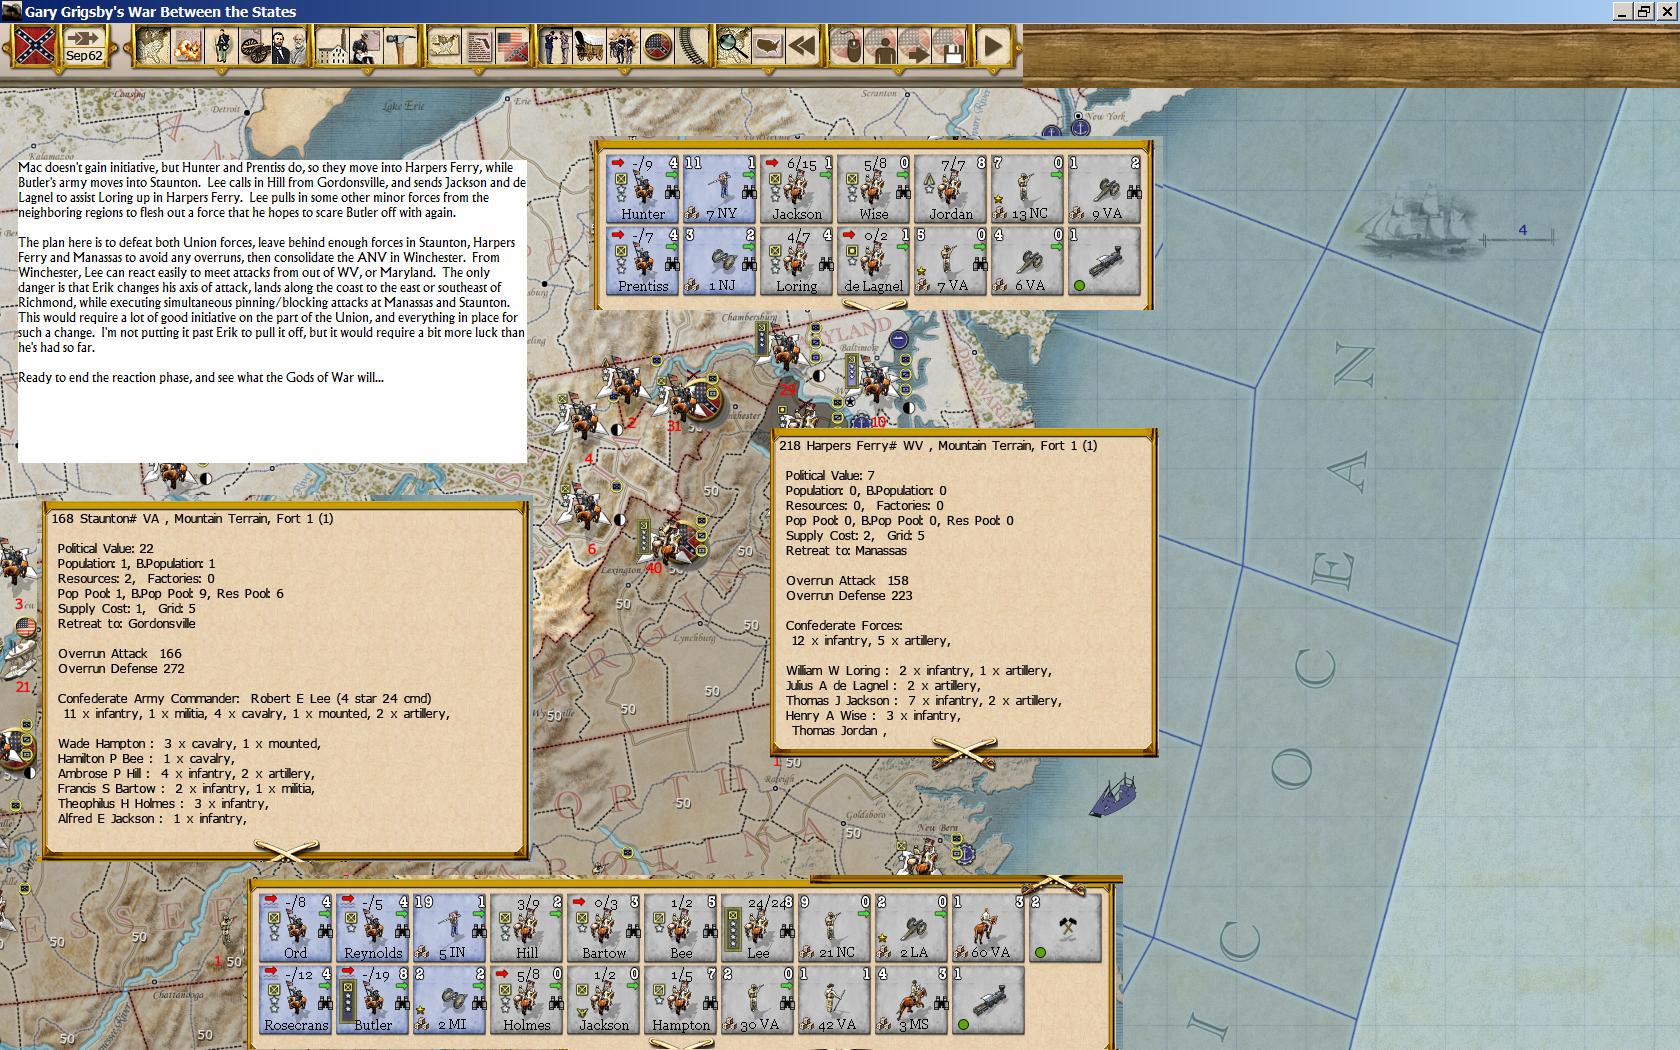The width and height of the screenshot is (1680, 1050).
Task: Select the Wise leader card
Action: (874, 188)
